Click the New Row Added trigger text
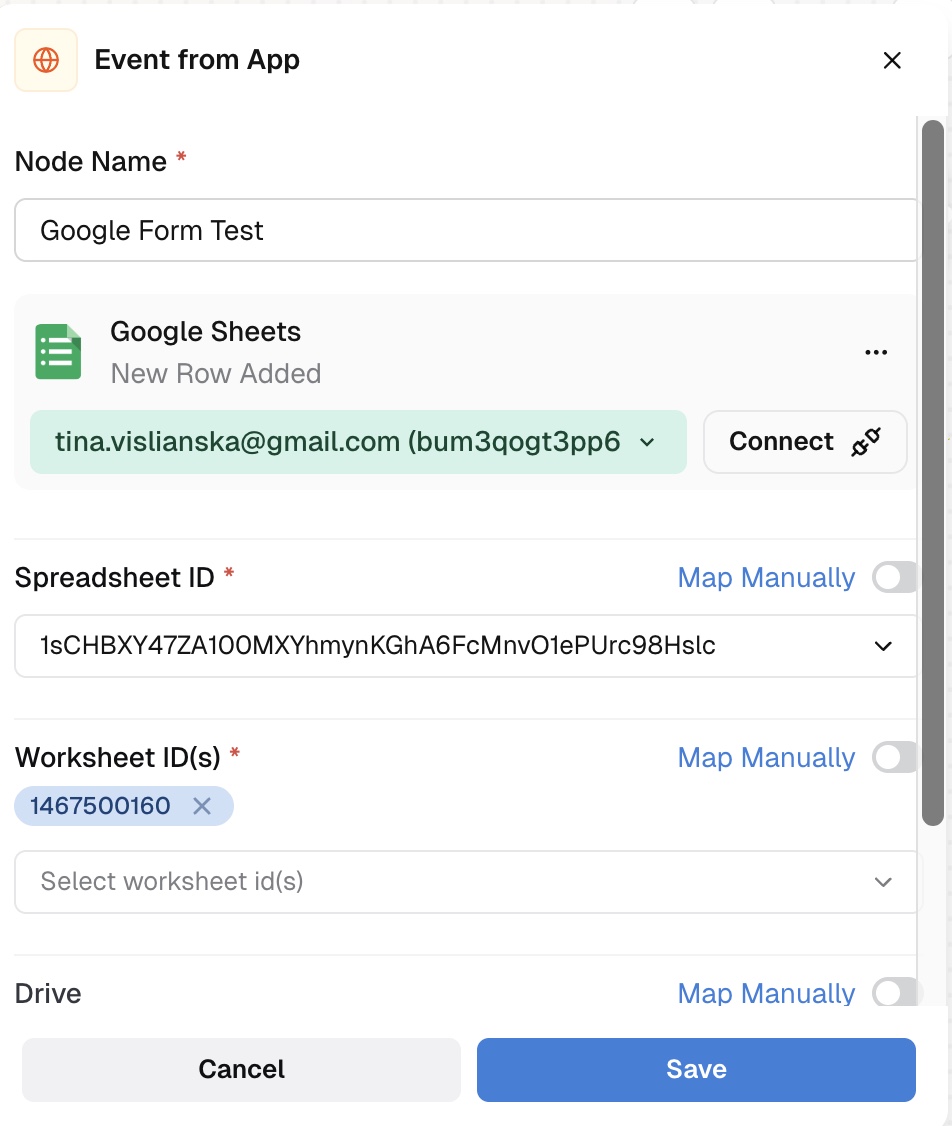The height and width of the screenshot is (1126, 952). click(x=215, y=373)
